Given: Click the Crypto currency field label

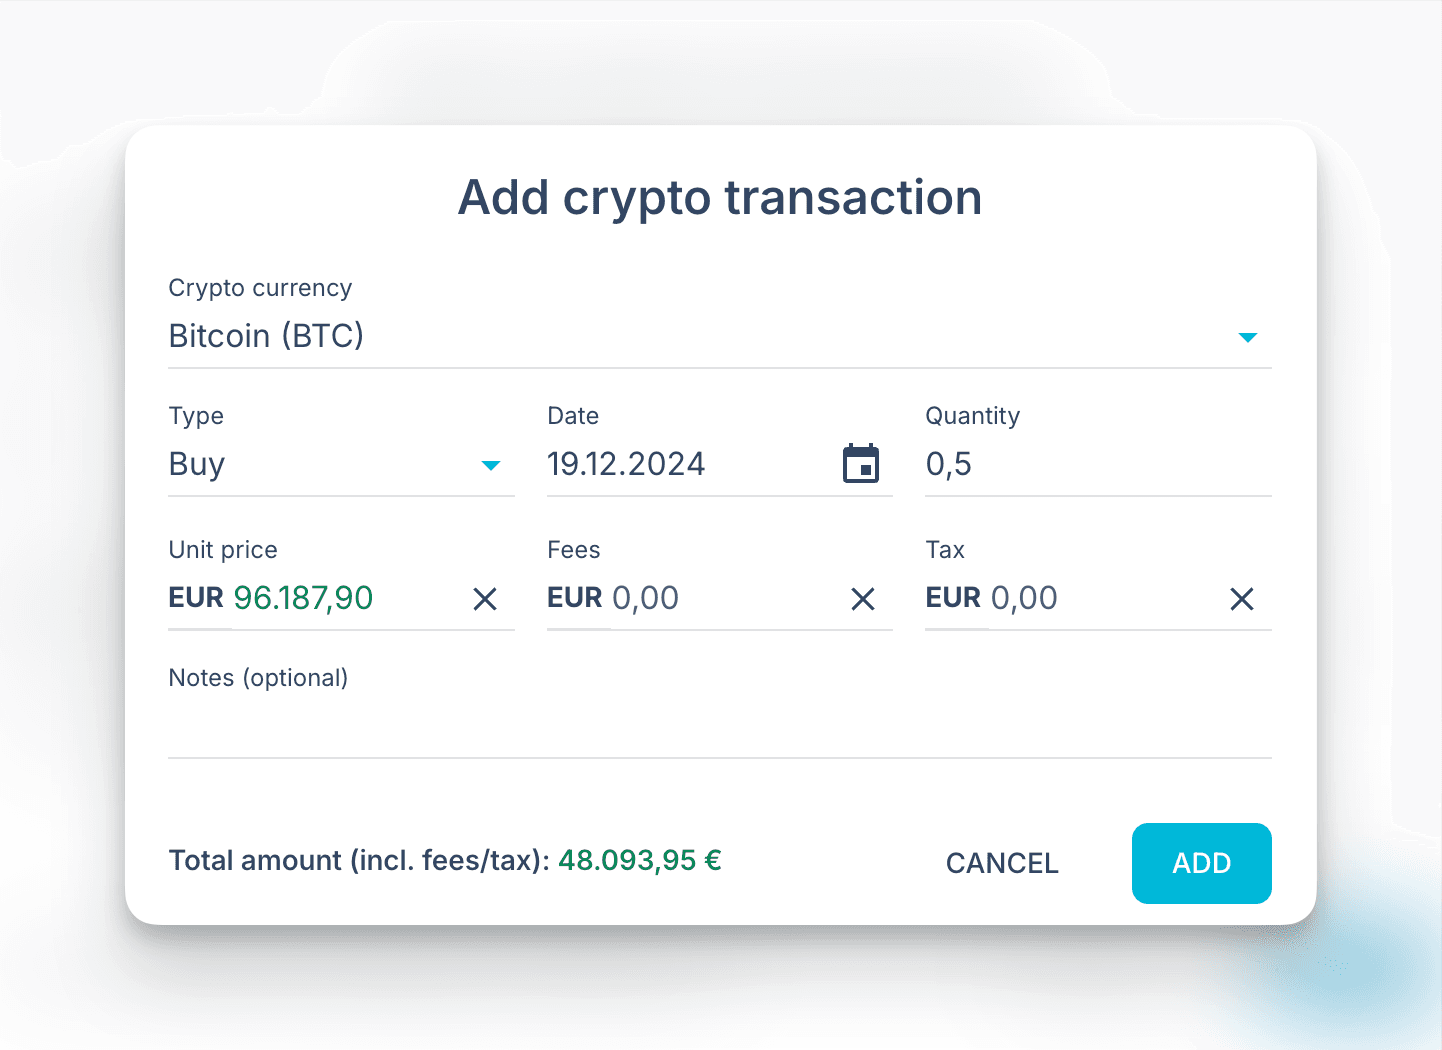Looking at the screenshot, I should (260, 288).
